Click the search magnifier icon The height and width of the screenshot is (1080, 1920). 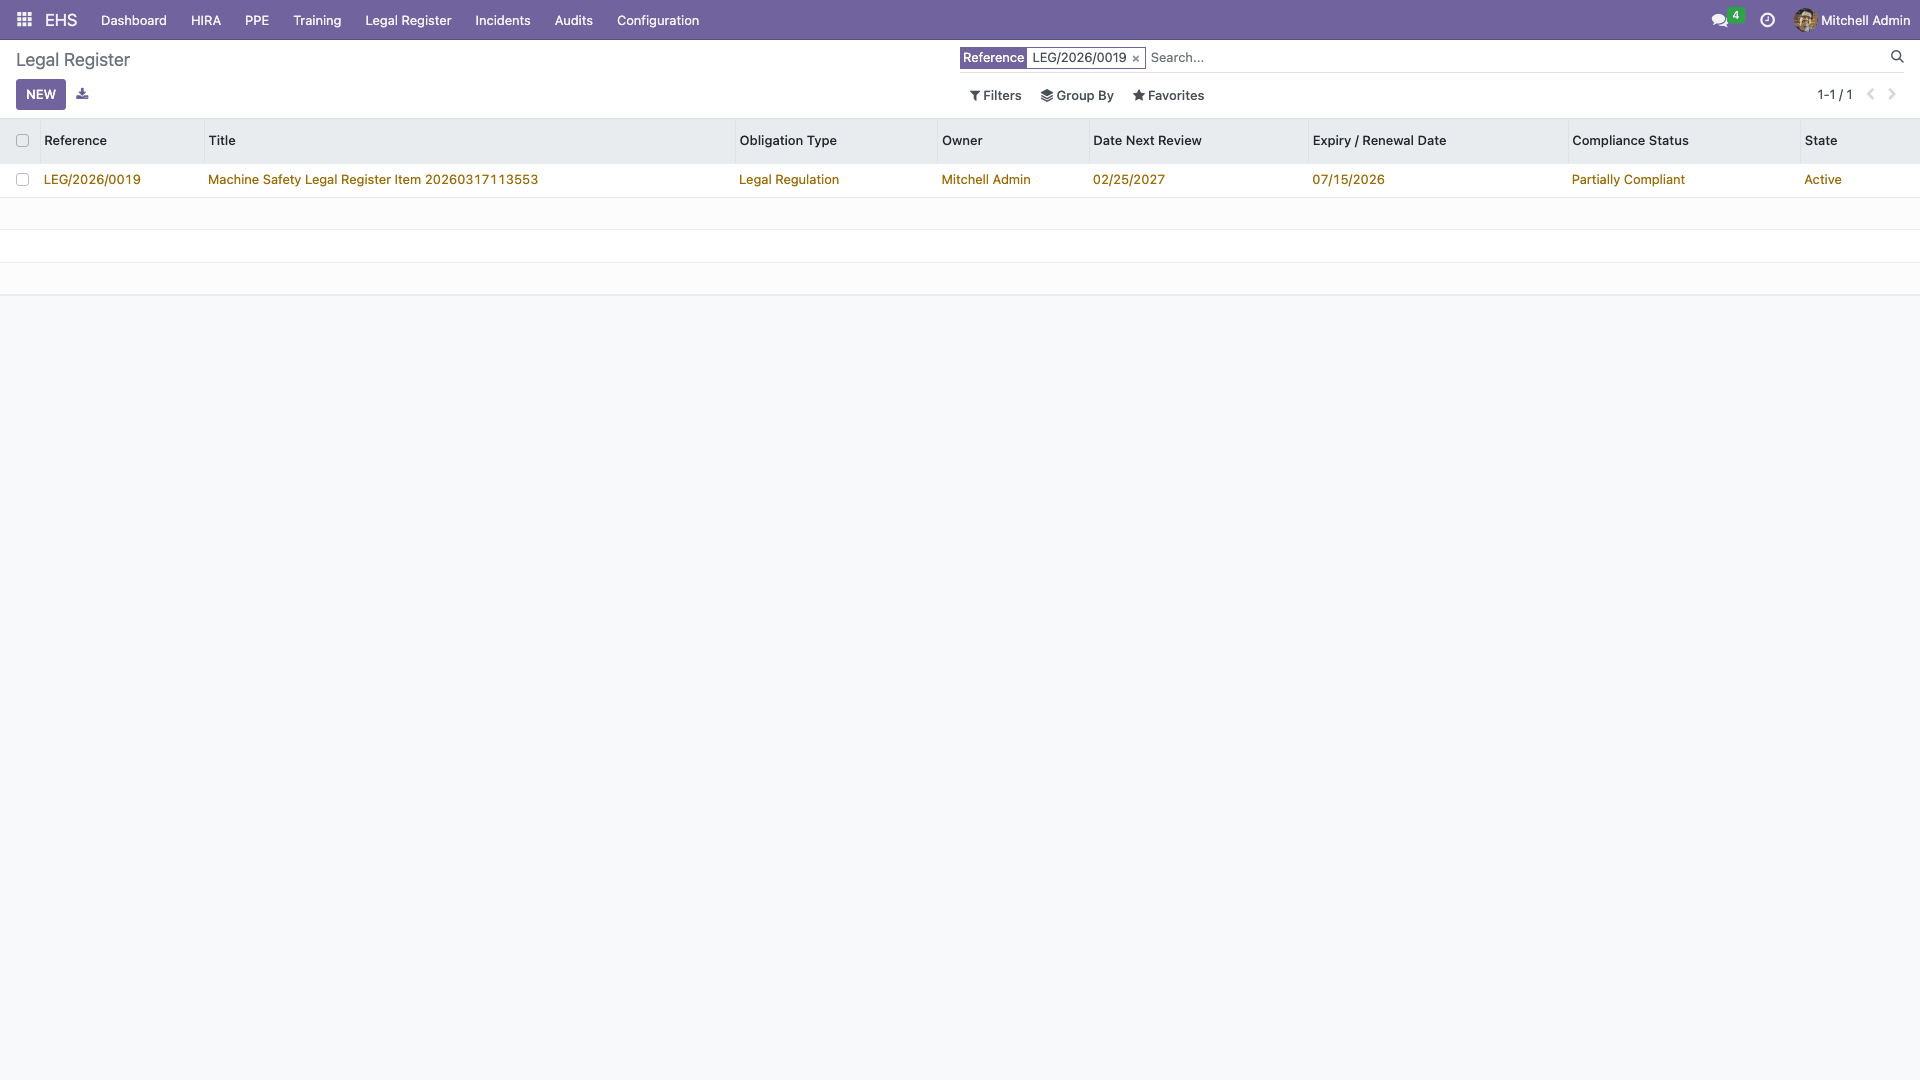pos(1896,57)
